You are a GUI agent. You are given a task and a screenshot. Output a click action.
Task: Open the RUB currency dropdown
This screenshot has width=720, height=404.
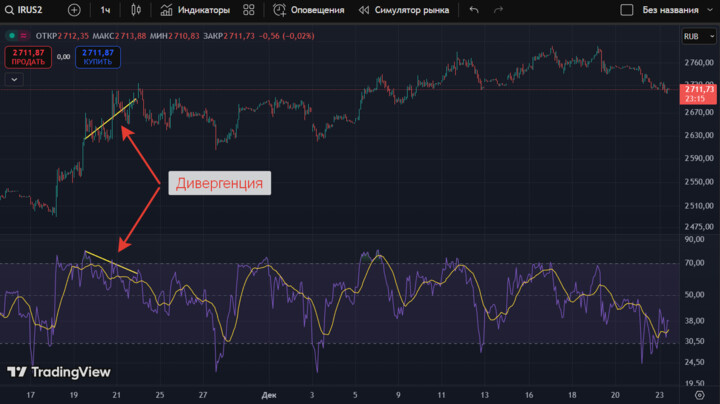(695, 36)
